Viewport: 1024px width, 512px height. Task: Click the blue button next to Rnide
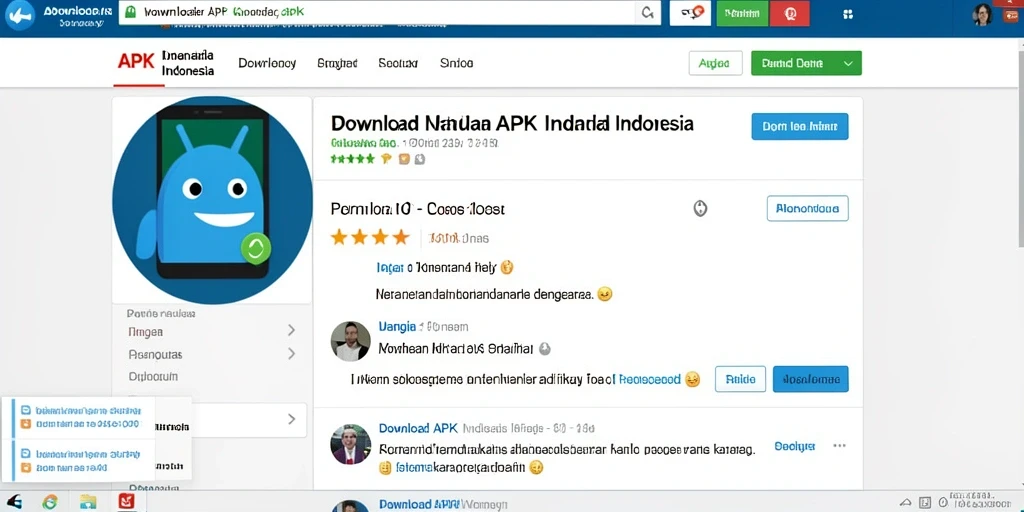[810, 379]
